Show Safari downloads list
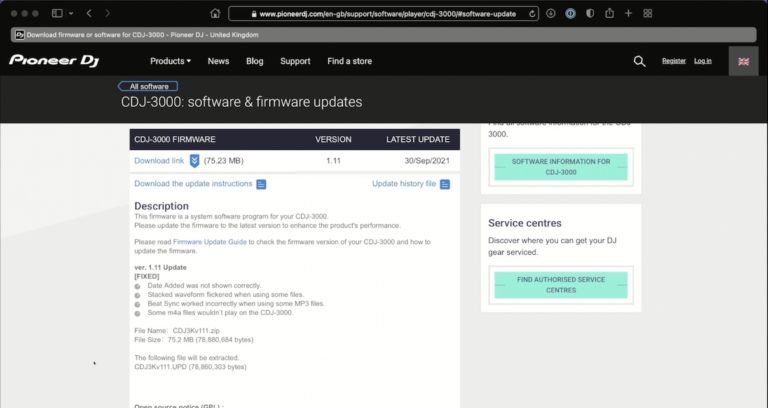This screenshot has width=768, height=408. pyautogui.click(x=551, y=14)
